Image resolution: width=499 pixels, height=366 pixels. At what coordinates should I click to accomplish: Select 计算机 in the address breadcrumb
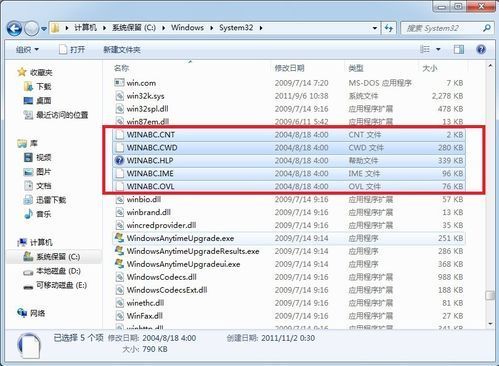(85, 27)
